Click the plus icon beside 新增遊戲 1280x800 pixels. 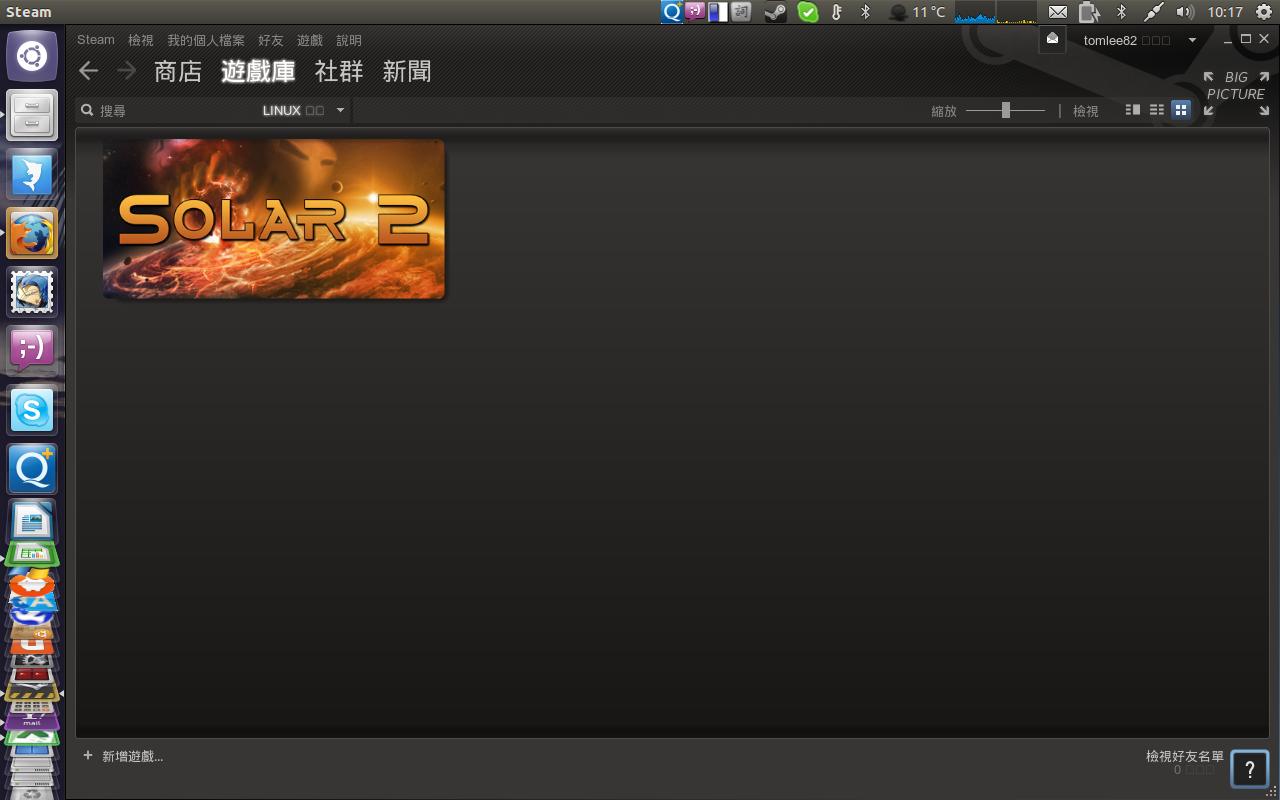(x=88, y=756)
